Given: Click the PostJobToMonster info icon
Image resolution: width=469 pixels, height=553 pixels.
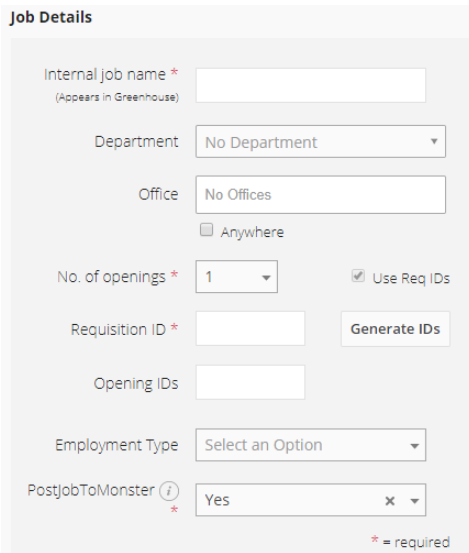Looking at the screenshot, I should [169, 491].
